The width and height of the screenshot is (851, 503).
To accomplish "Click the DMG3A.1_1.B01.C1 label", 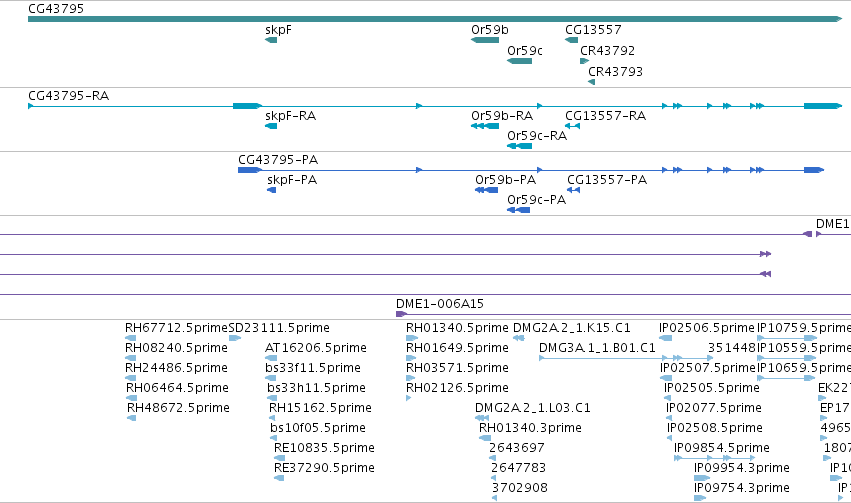I will click(x=598, y=348).
